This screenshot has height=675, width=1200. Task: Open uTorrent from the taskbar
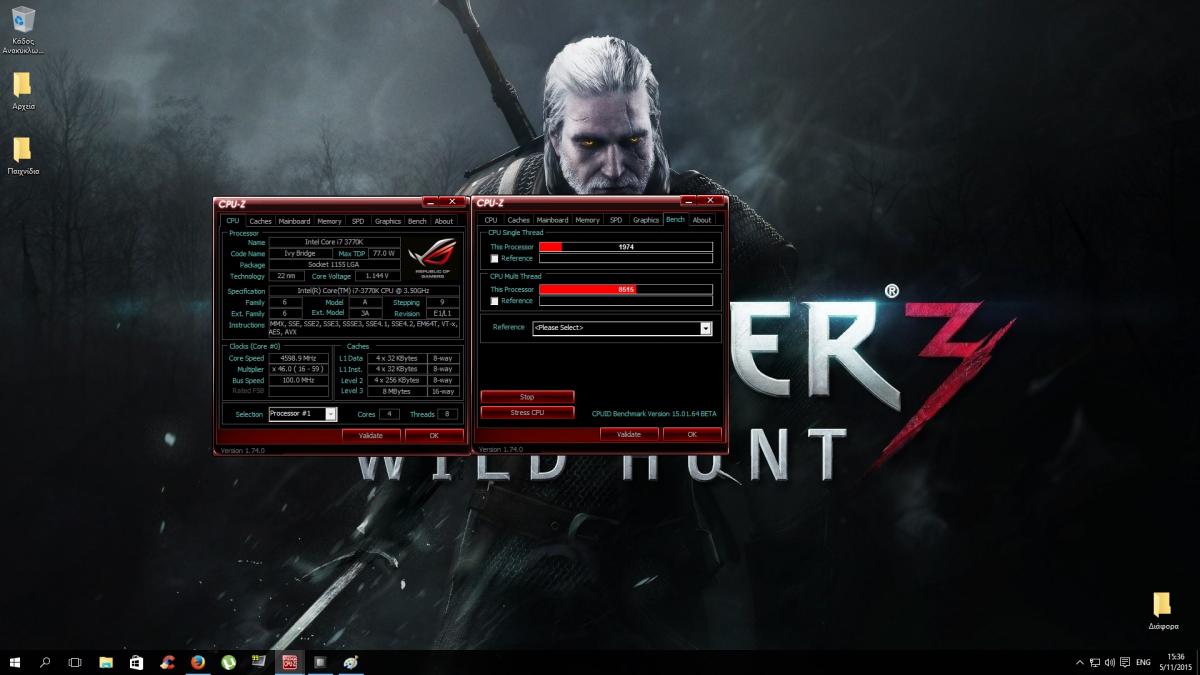pos(228,662)
